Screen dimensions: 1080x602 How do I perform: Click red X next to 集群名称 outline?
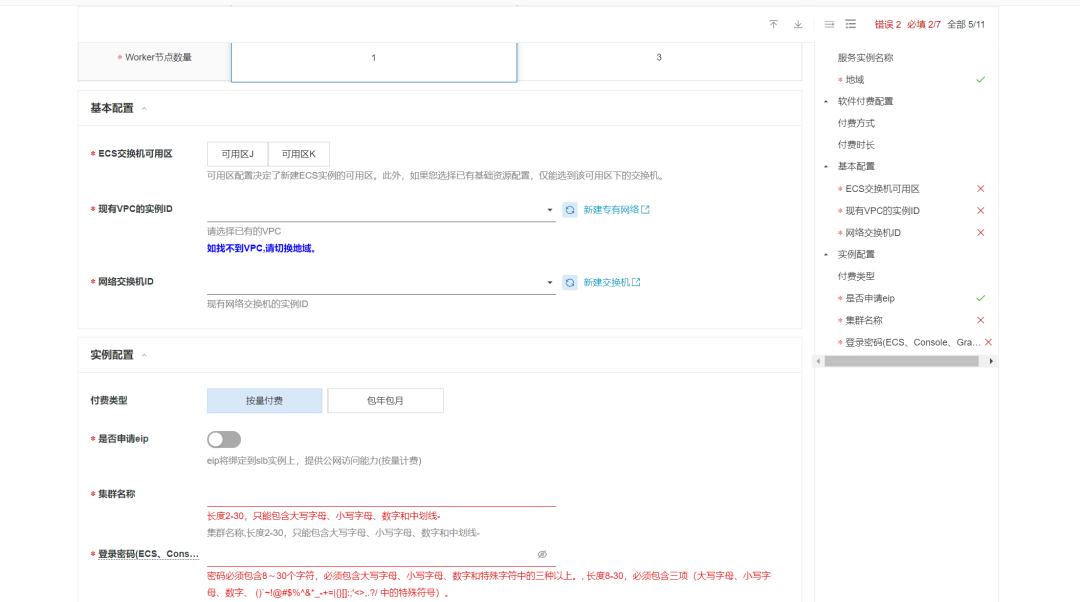[x=980, y=320]
